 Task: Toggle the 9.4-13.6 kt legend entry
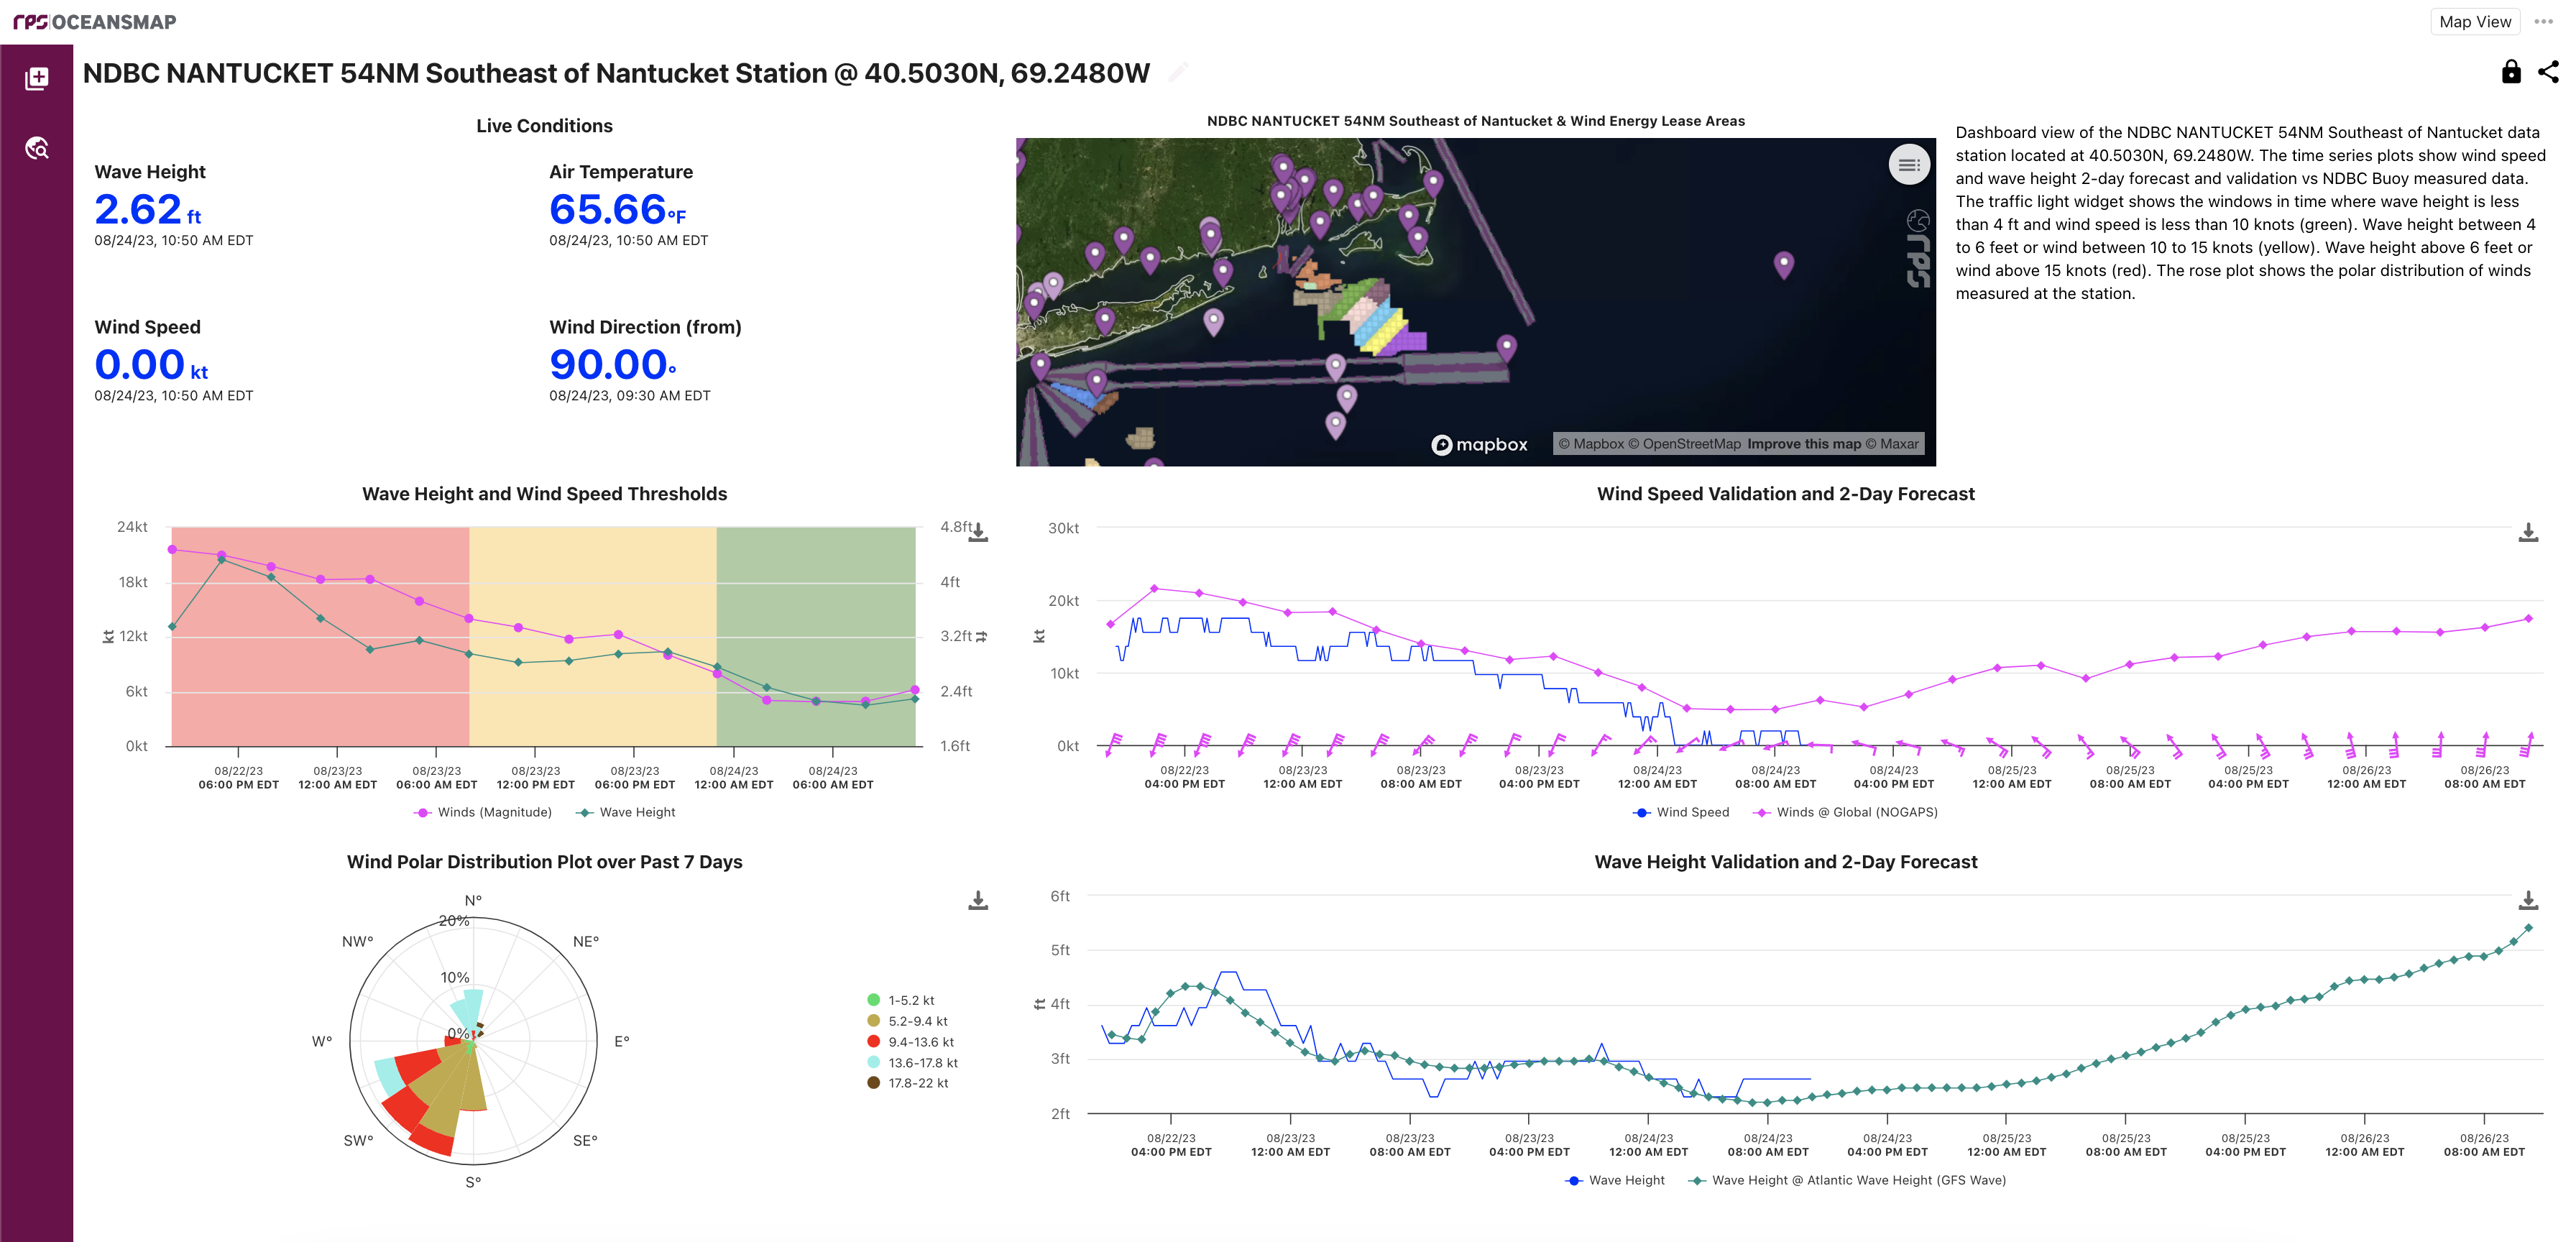click(910, 1042)
